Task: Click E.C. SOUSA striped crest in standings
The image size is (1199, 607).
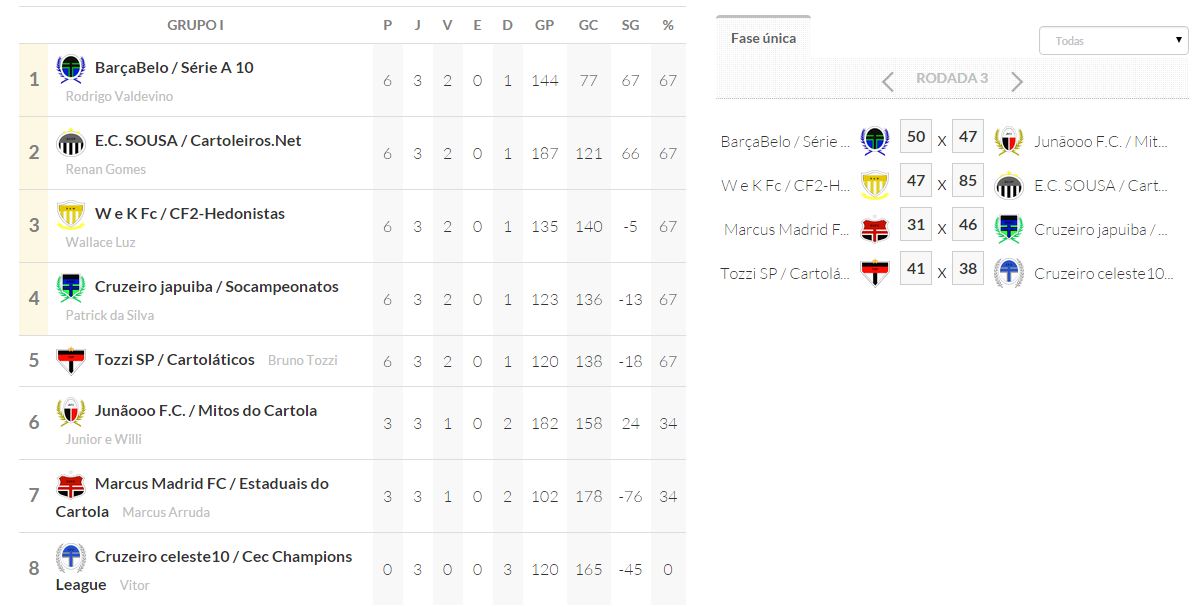Action: point(71,143)
